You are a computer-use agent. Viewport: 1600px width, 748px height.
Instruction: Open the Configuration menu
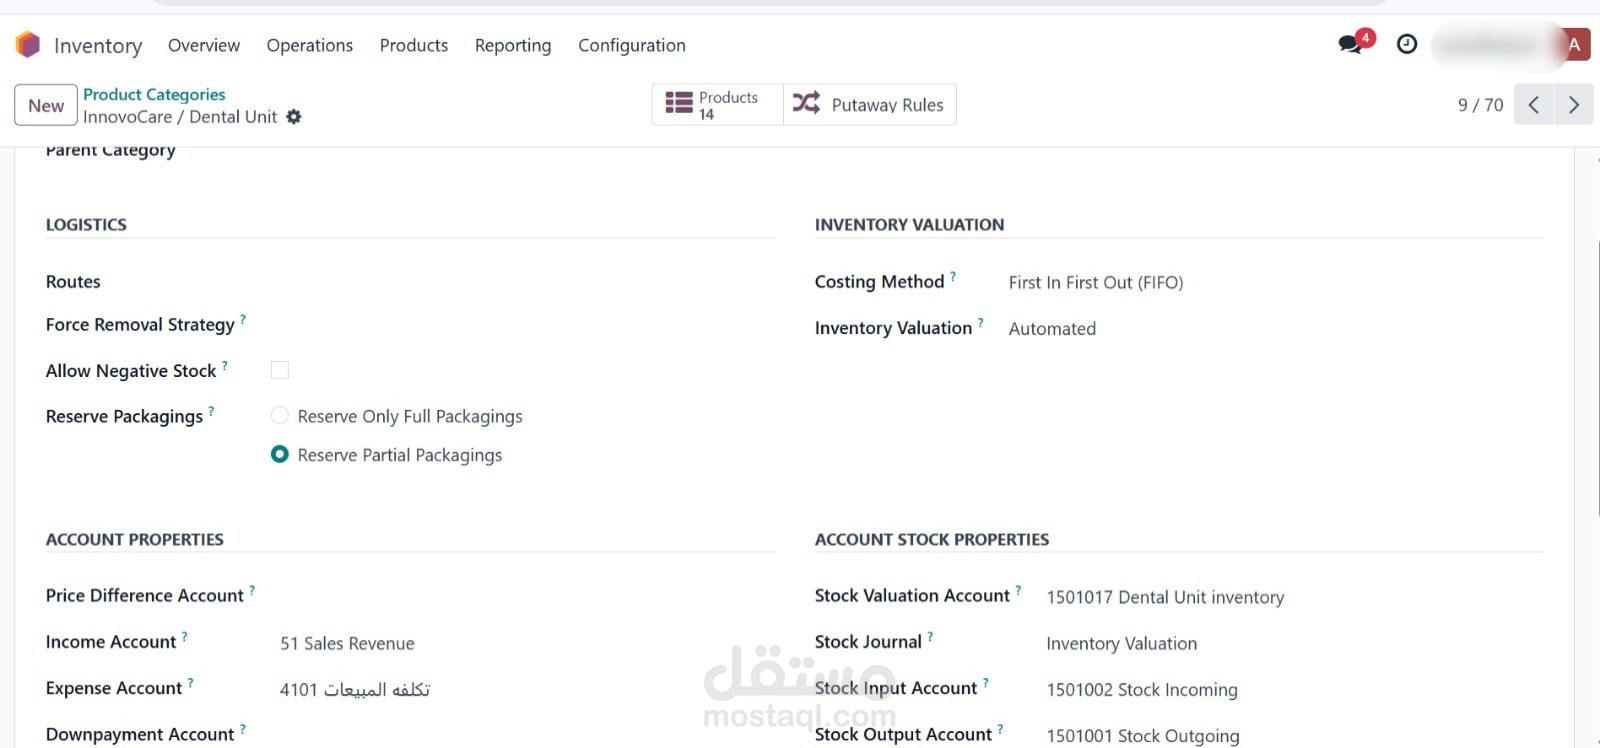[631, 45]
